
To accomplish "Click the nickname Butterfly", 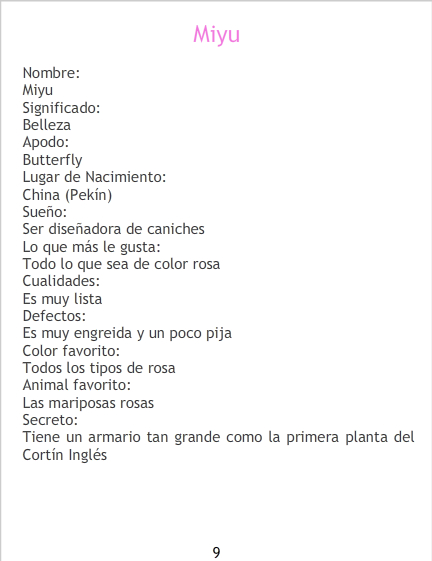I will 52,160.
